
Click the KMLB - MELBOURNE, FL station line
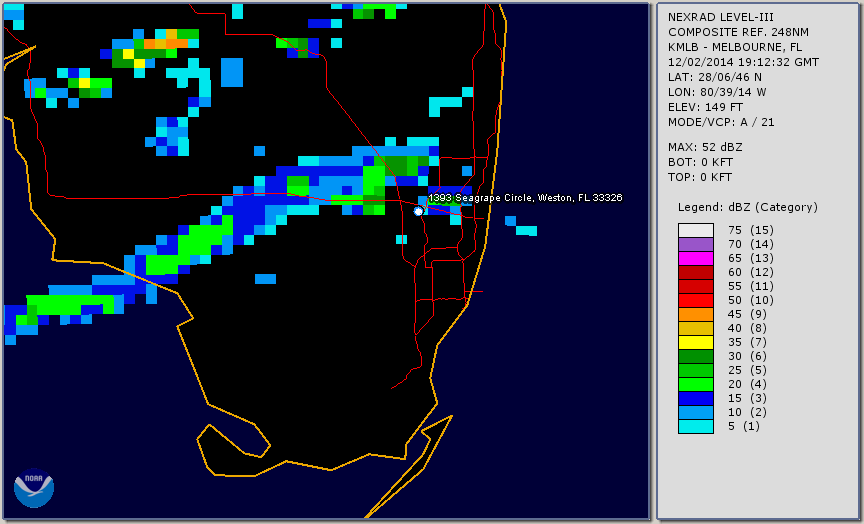(x=735, y=47)
